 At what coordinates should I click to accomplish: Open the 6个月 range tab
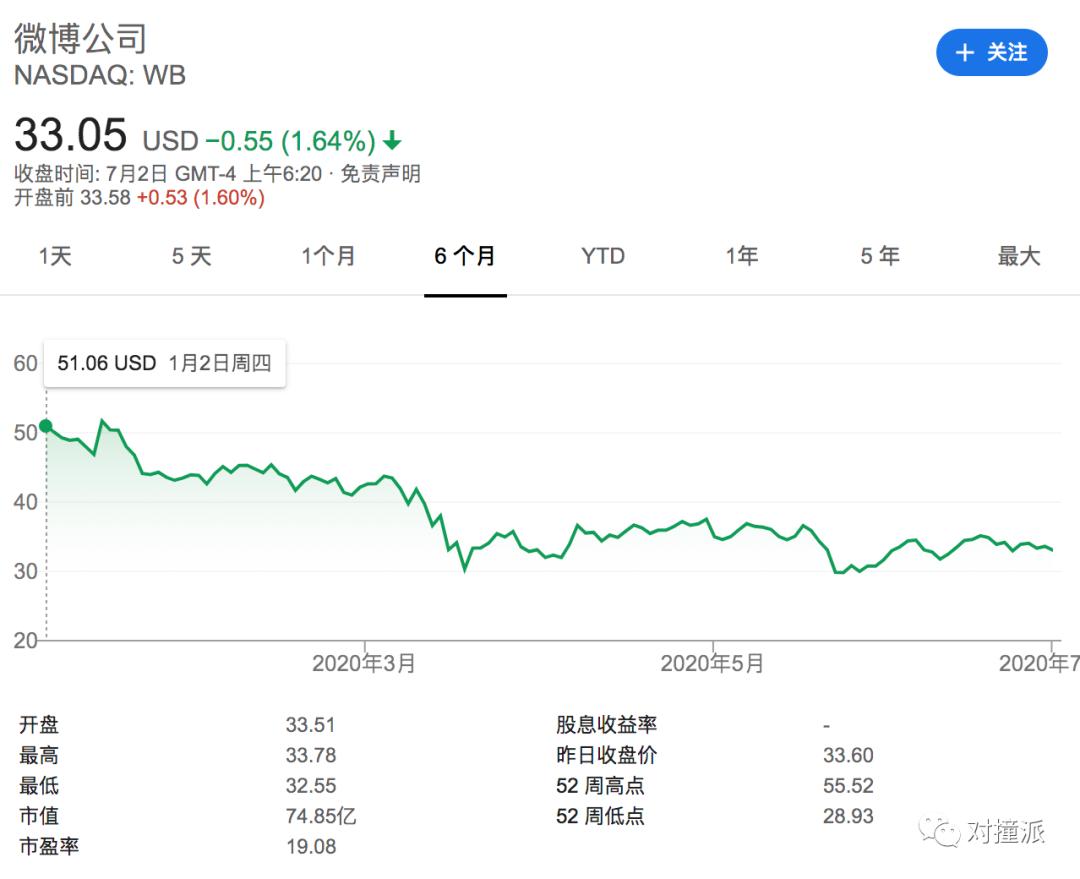(465, 256)
